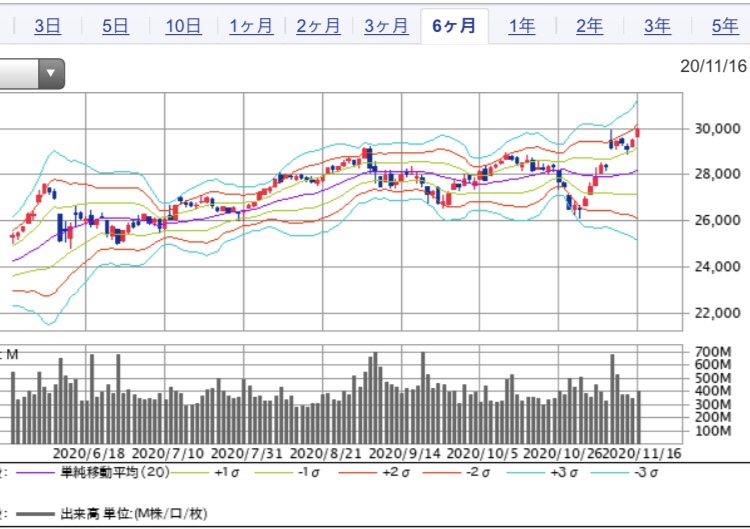Open the dropdown arrow above chart
This screenshot has height=529, width=750.
[51, 74]
